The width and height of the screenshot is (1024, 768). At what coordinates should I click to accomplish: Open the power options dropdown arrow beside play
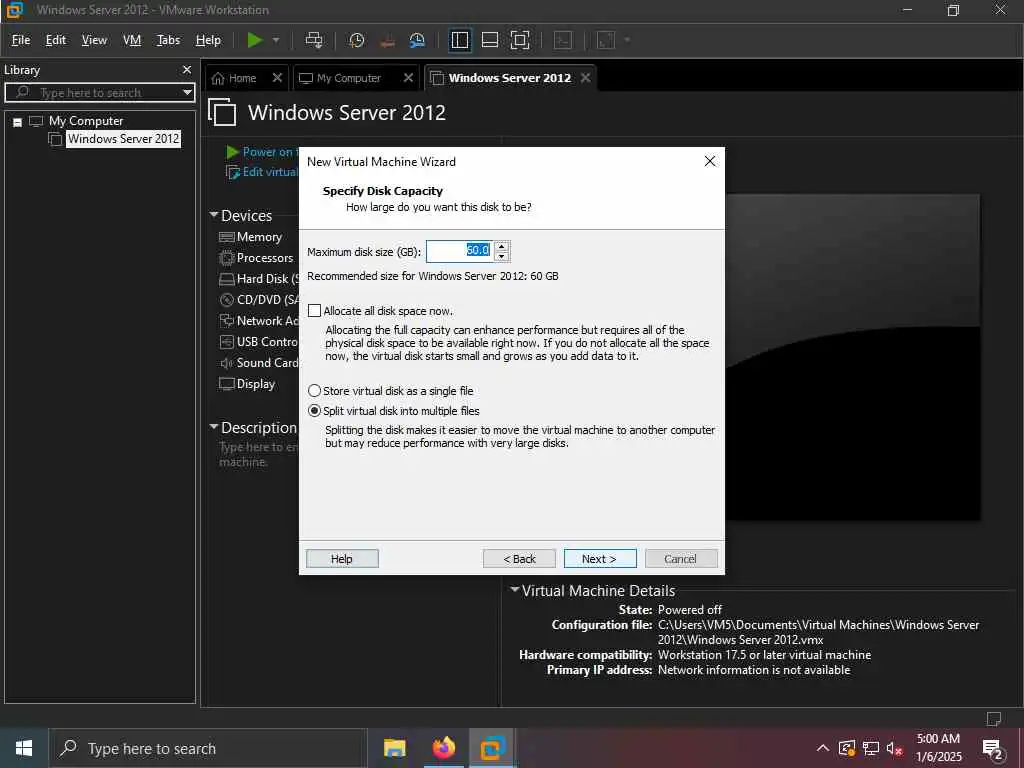pyautogui.click(x=276, y=40)
